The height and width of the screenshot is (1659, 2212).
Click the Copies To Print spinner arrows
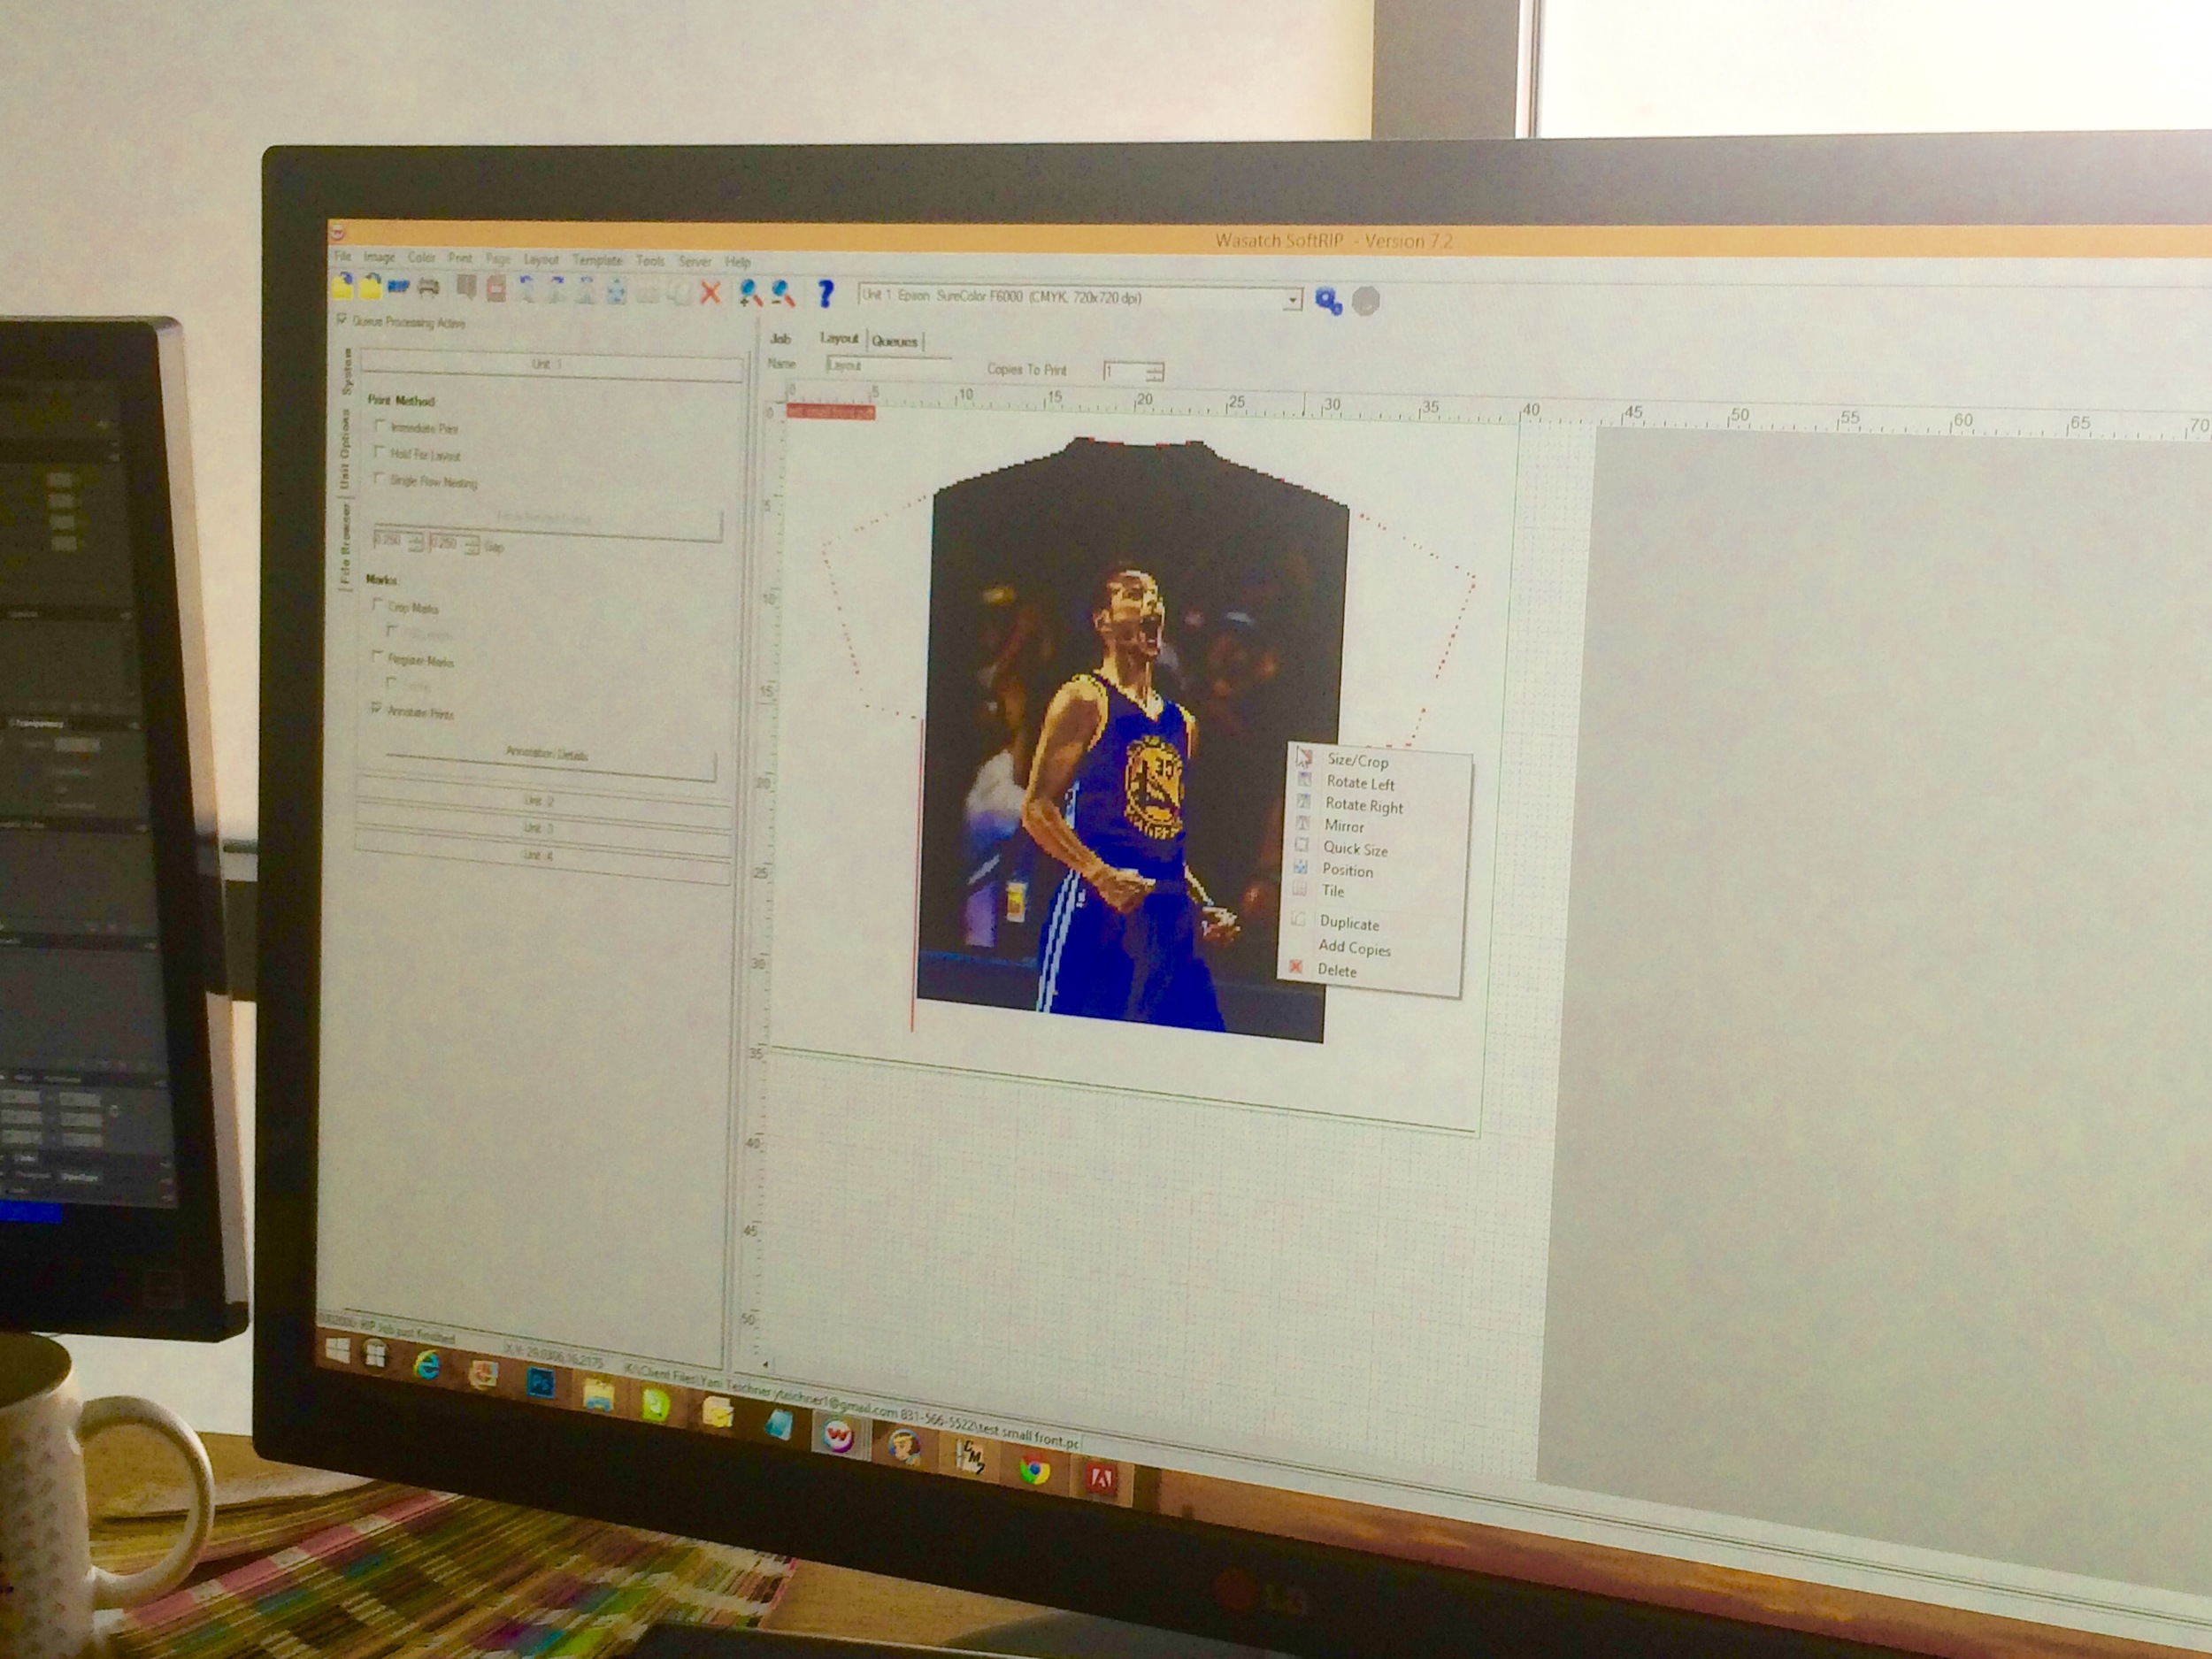coord(1155,372)
